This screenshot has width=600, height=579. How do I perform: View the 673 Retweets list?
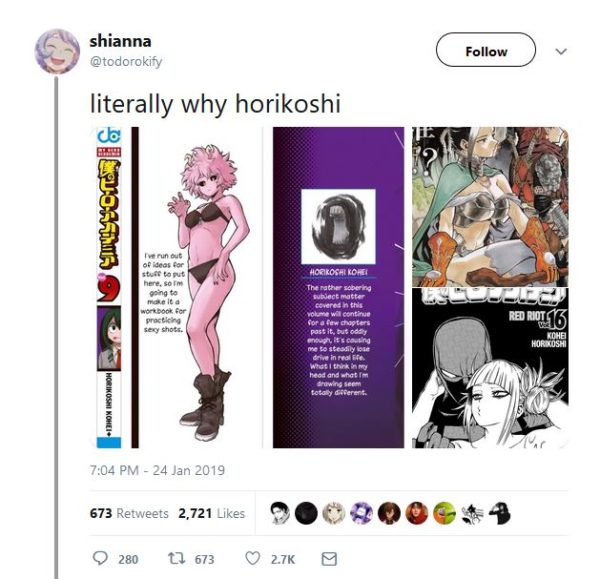pos(129,513)
